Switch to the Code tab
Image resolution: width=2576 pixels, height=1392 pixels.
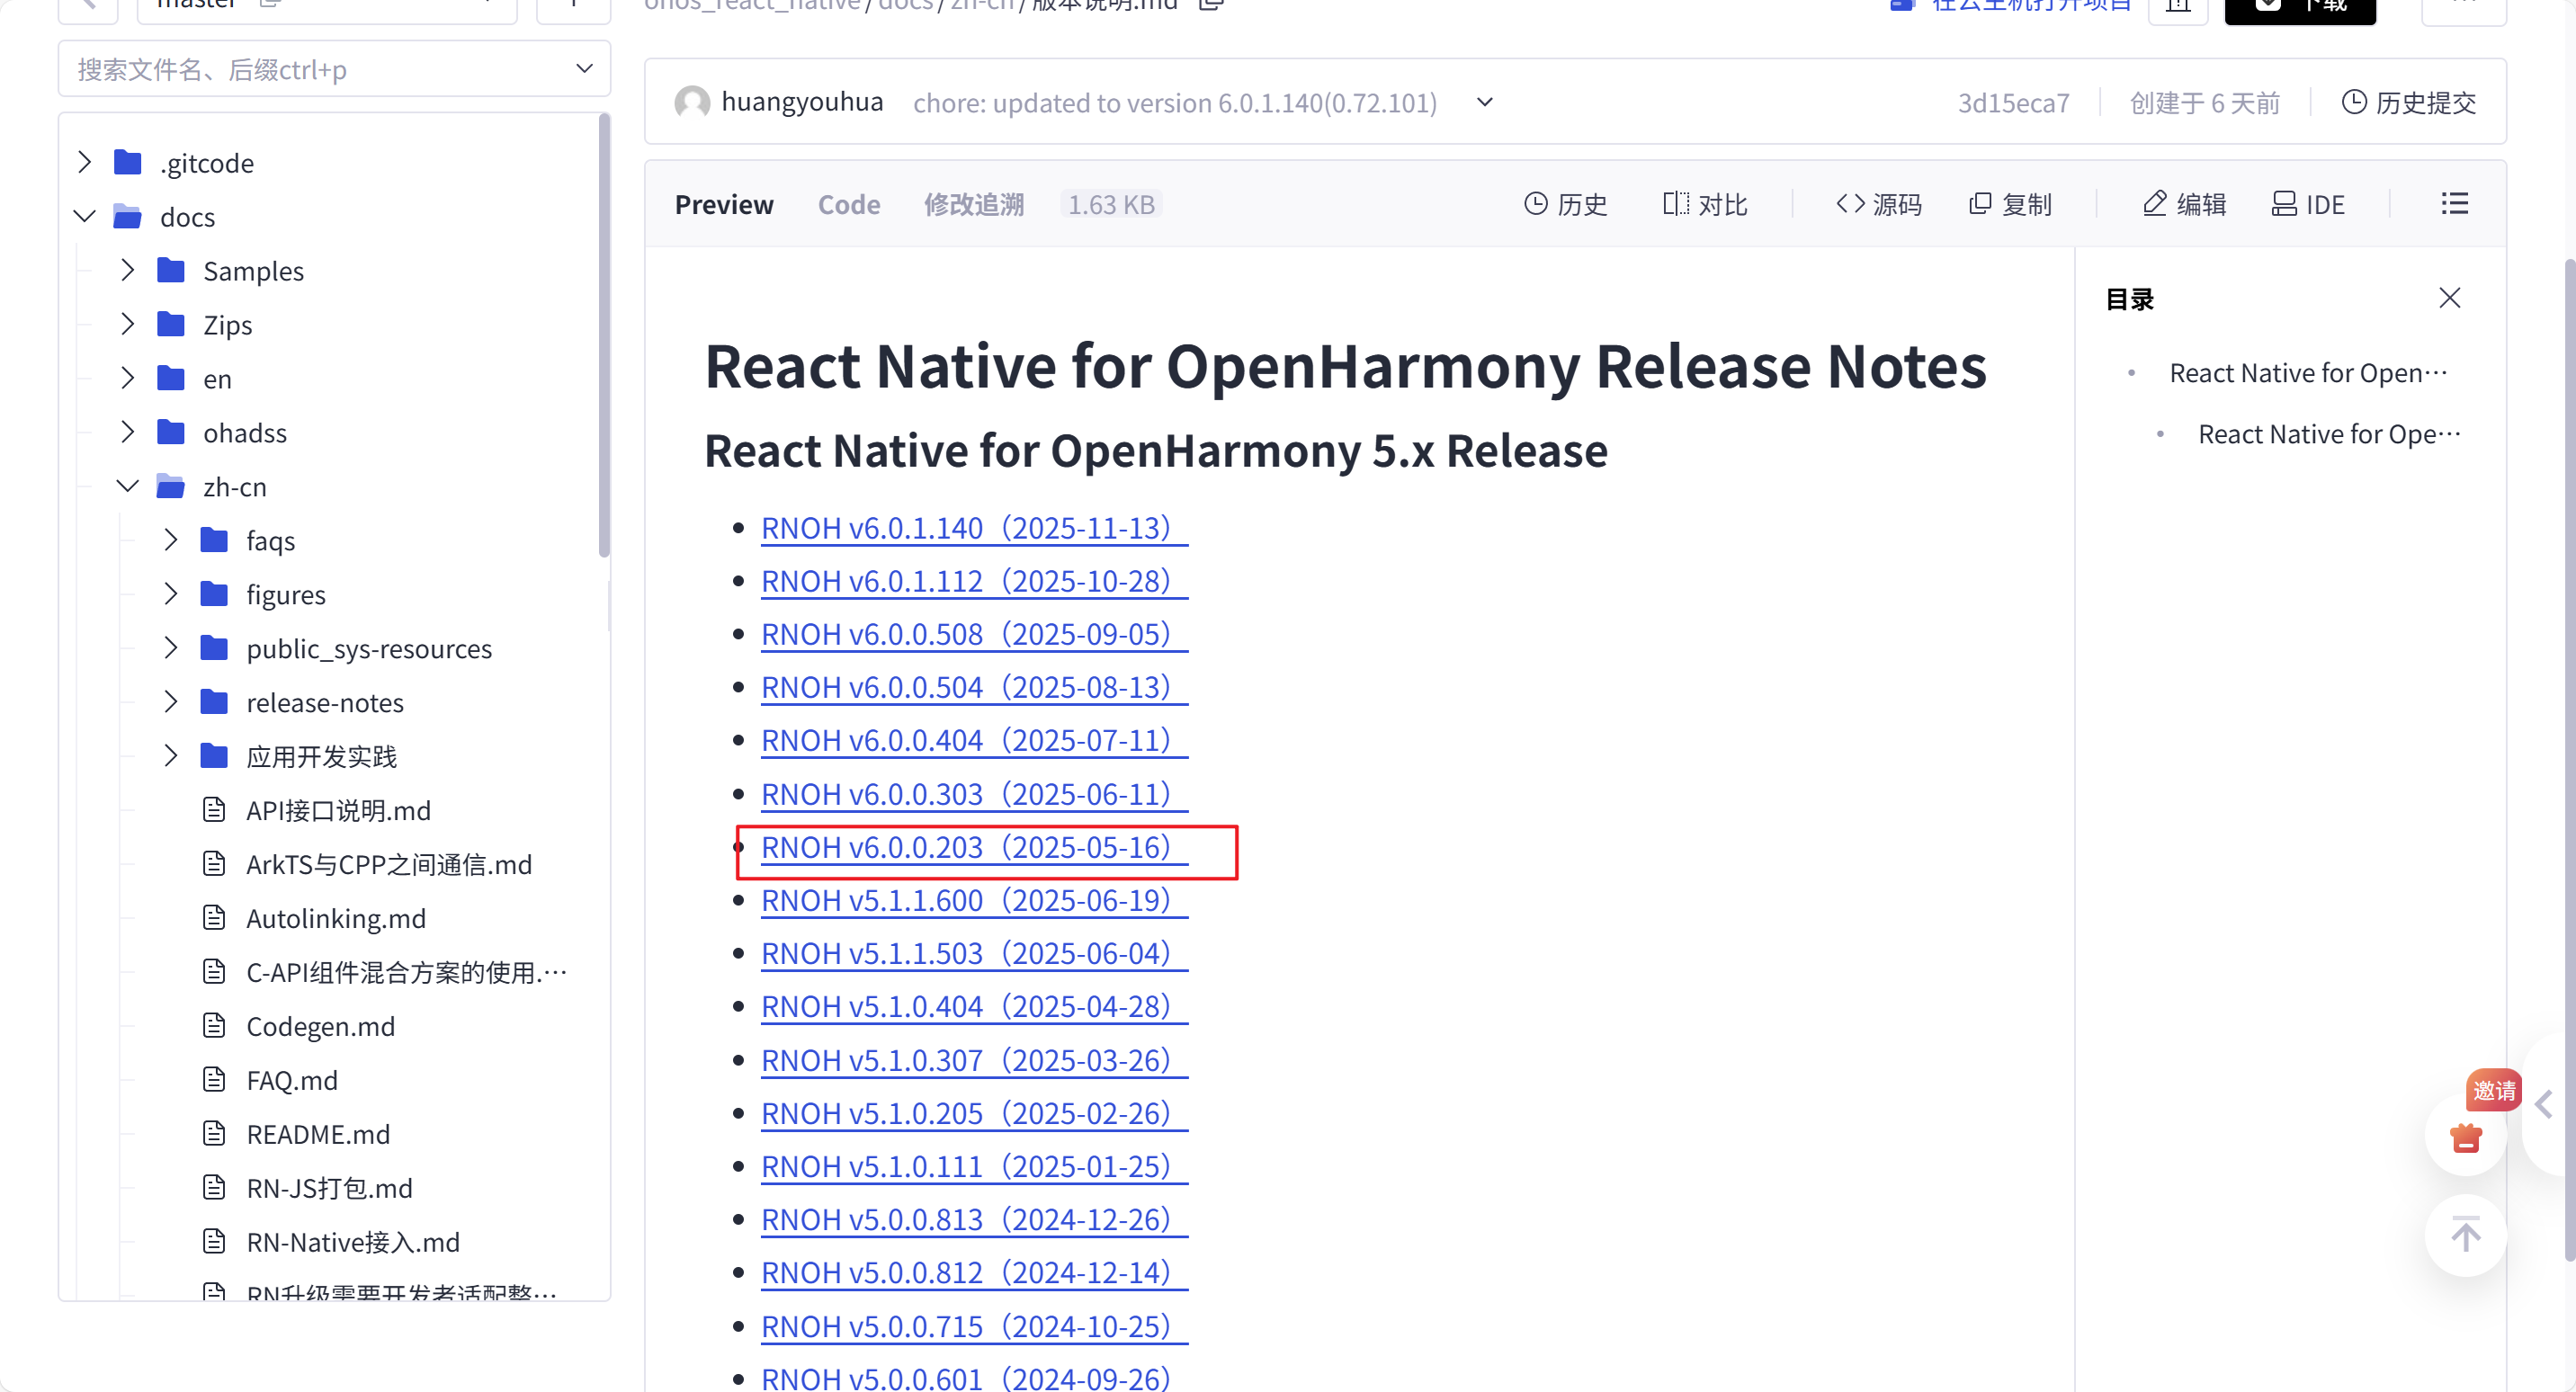[848, 204]
